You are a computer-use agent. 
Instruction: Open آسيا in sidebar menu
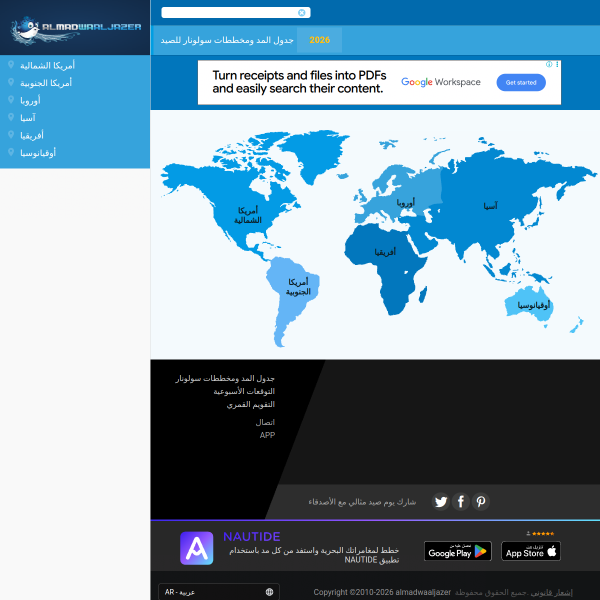(28, 117)
